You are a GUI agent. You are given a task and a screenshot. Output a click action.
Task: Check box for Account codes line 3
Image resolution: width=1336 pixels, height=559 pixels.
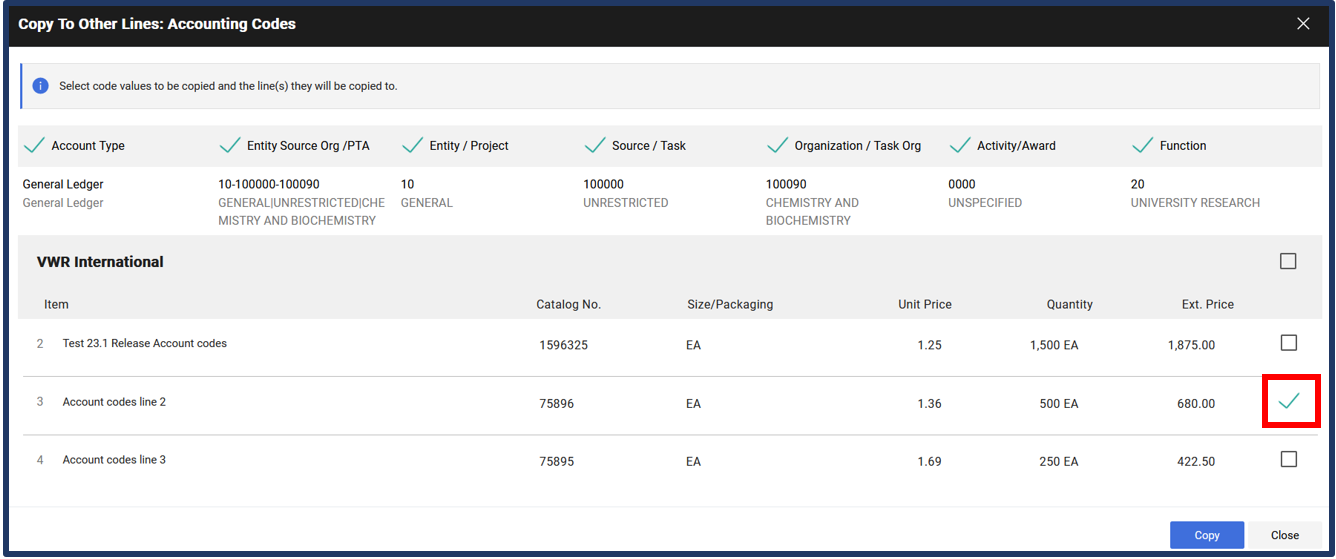[1288, 459]
